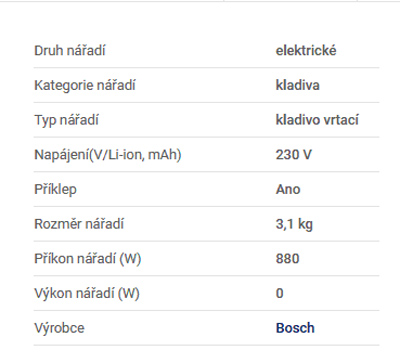Select the 'Typ nářadí' label
The height and width of the screenshot is (363, 400).
[x=66, y=120]
